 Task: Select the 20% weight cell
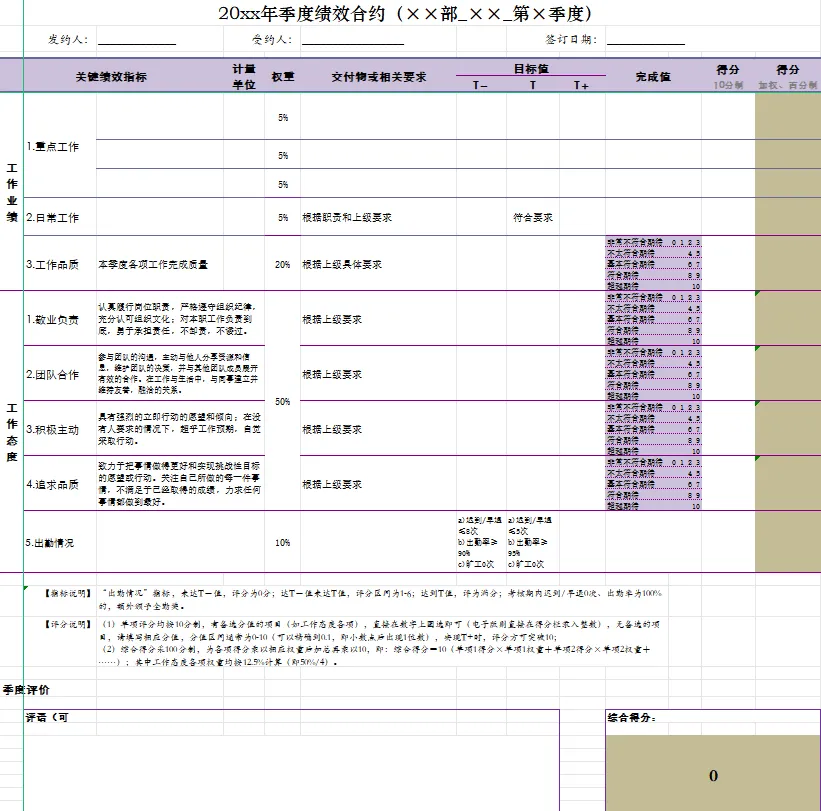point(283,264)
